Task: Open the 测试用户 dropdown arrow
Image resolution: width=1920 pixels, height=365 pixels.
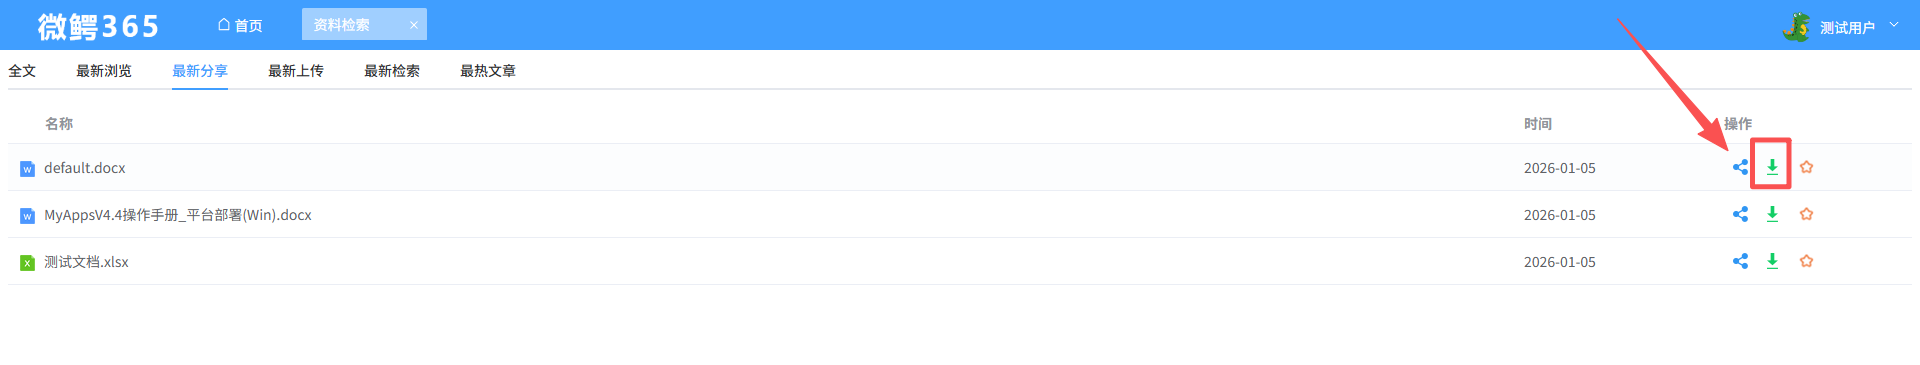Action: click(1893, 25)
